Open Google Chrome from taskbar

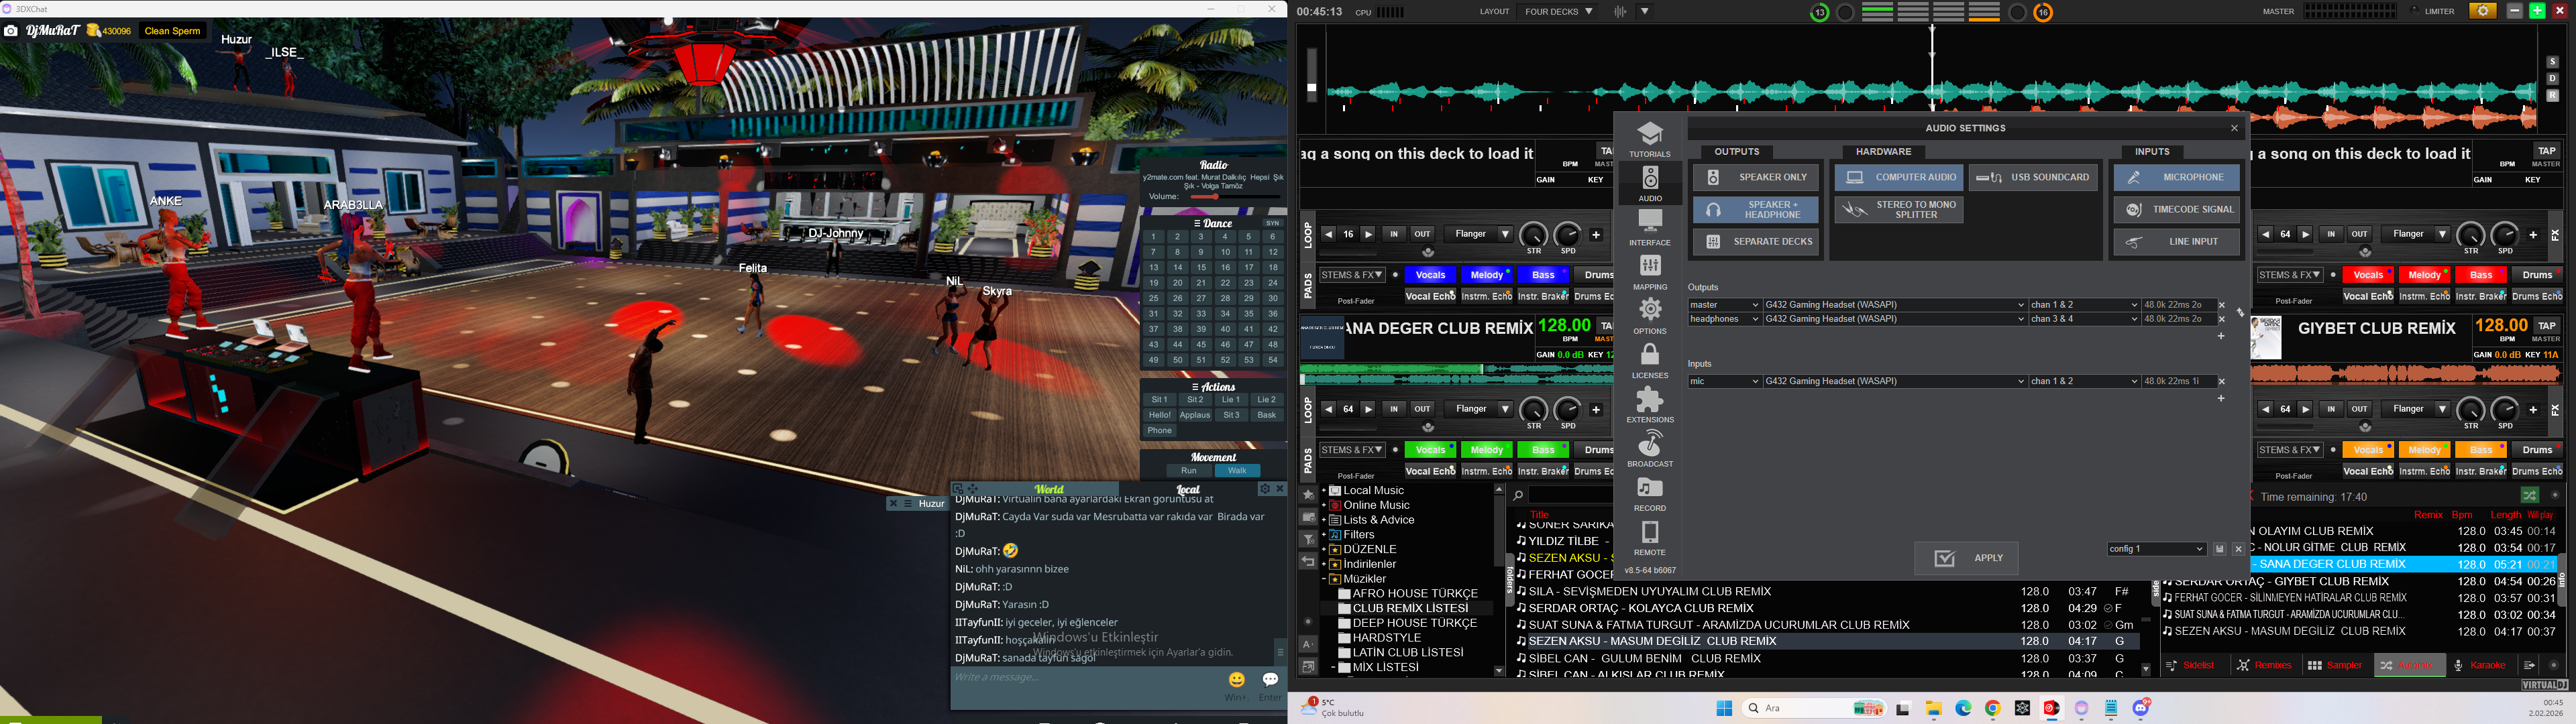tap(1993, 708)
